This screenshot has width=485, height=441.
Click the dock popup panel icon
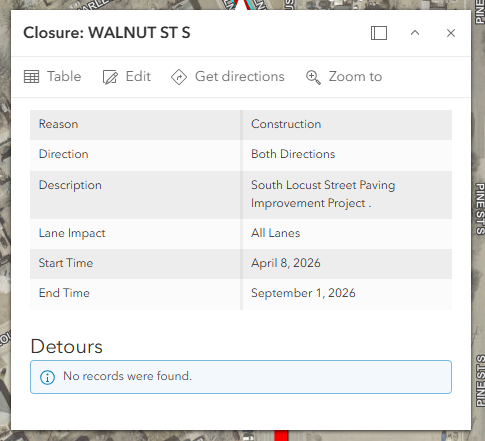click(x=379, y=33)
